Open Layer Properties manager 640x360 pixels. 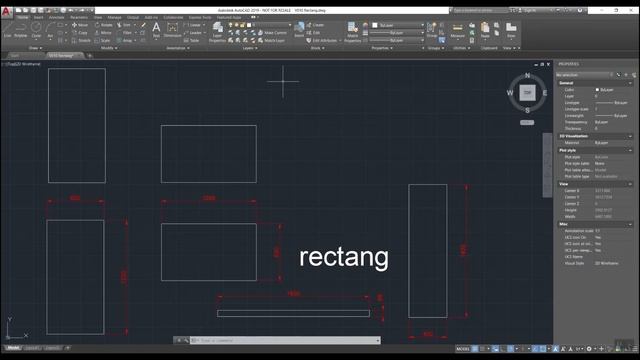click(218, 32)
